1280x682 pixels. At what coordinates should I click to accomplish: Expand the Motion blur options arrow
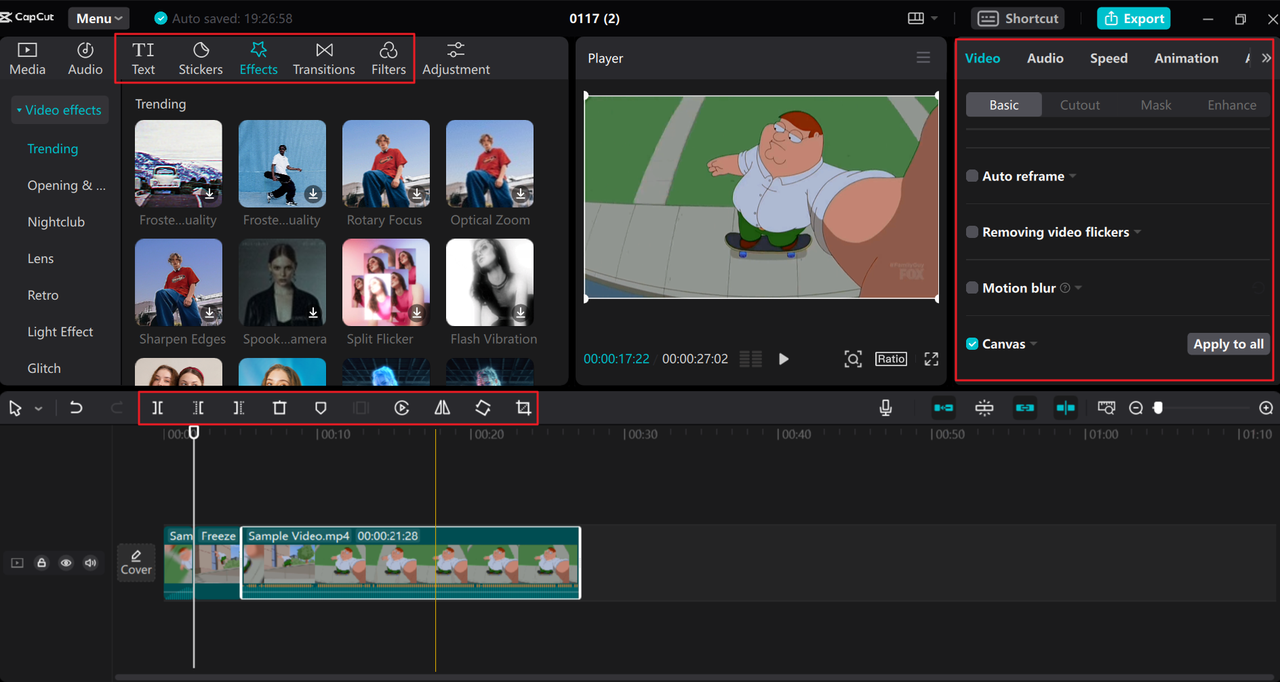1078,288
